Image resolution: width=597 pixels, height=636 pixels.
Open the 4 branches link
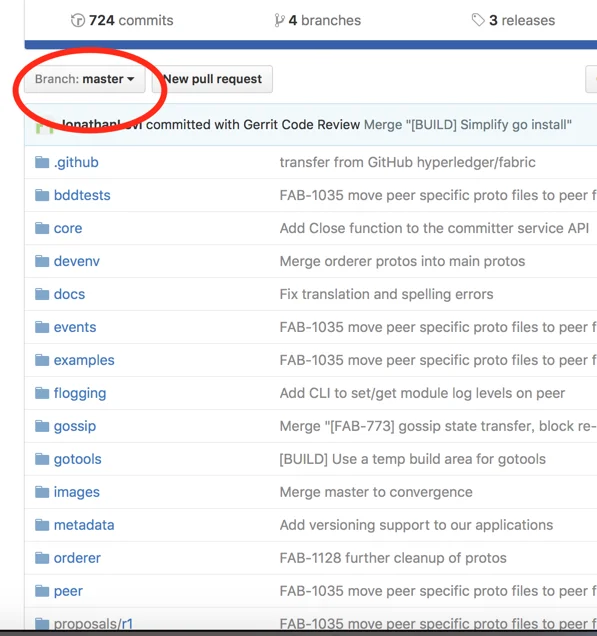pos(318,20)
